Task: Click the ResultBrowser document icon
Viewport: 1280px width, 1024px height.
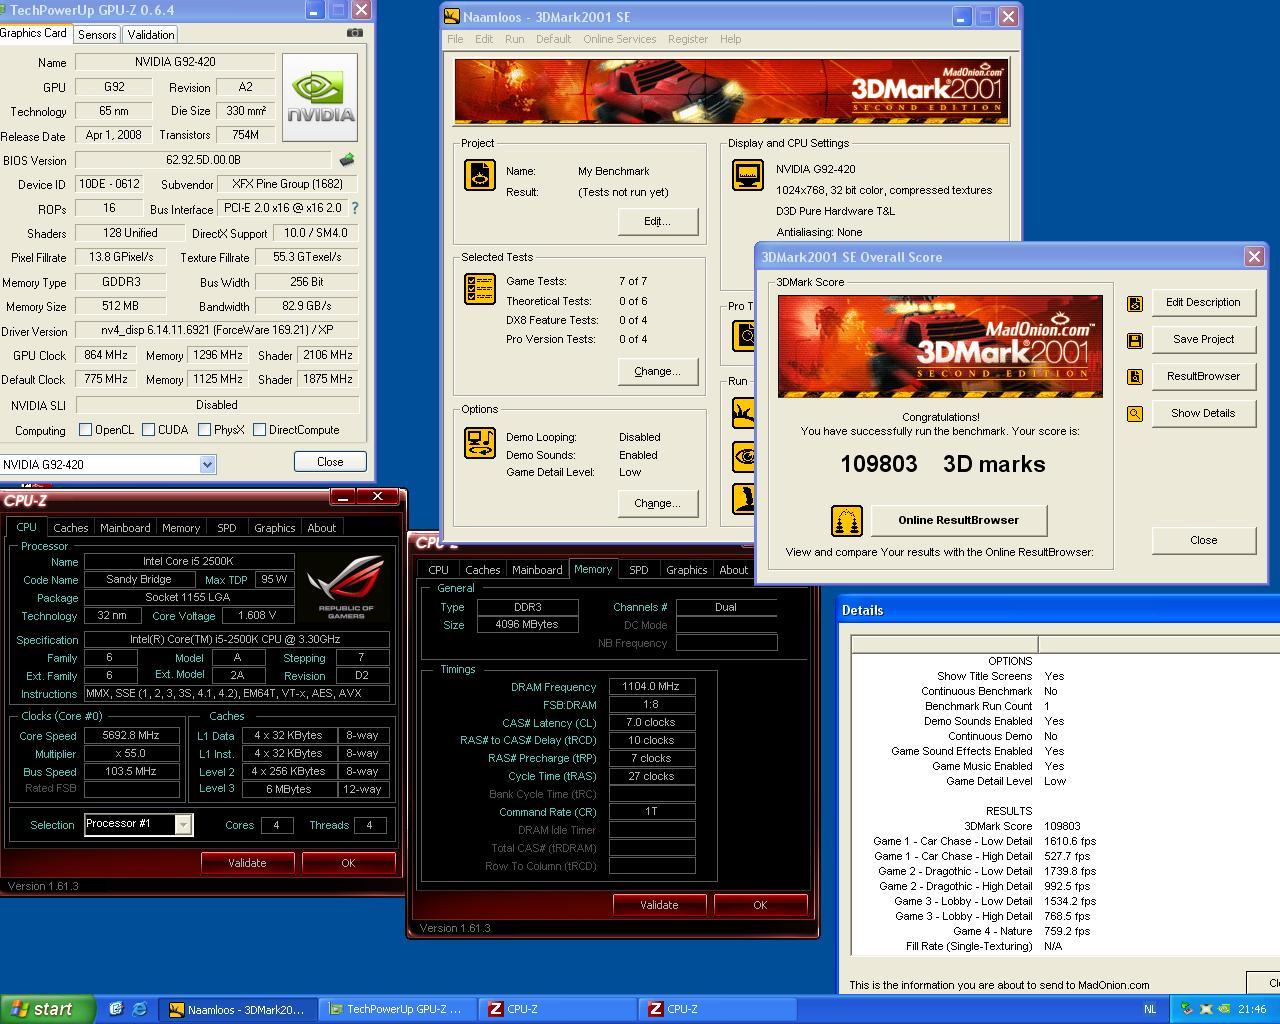Action: coord(1134,377)
